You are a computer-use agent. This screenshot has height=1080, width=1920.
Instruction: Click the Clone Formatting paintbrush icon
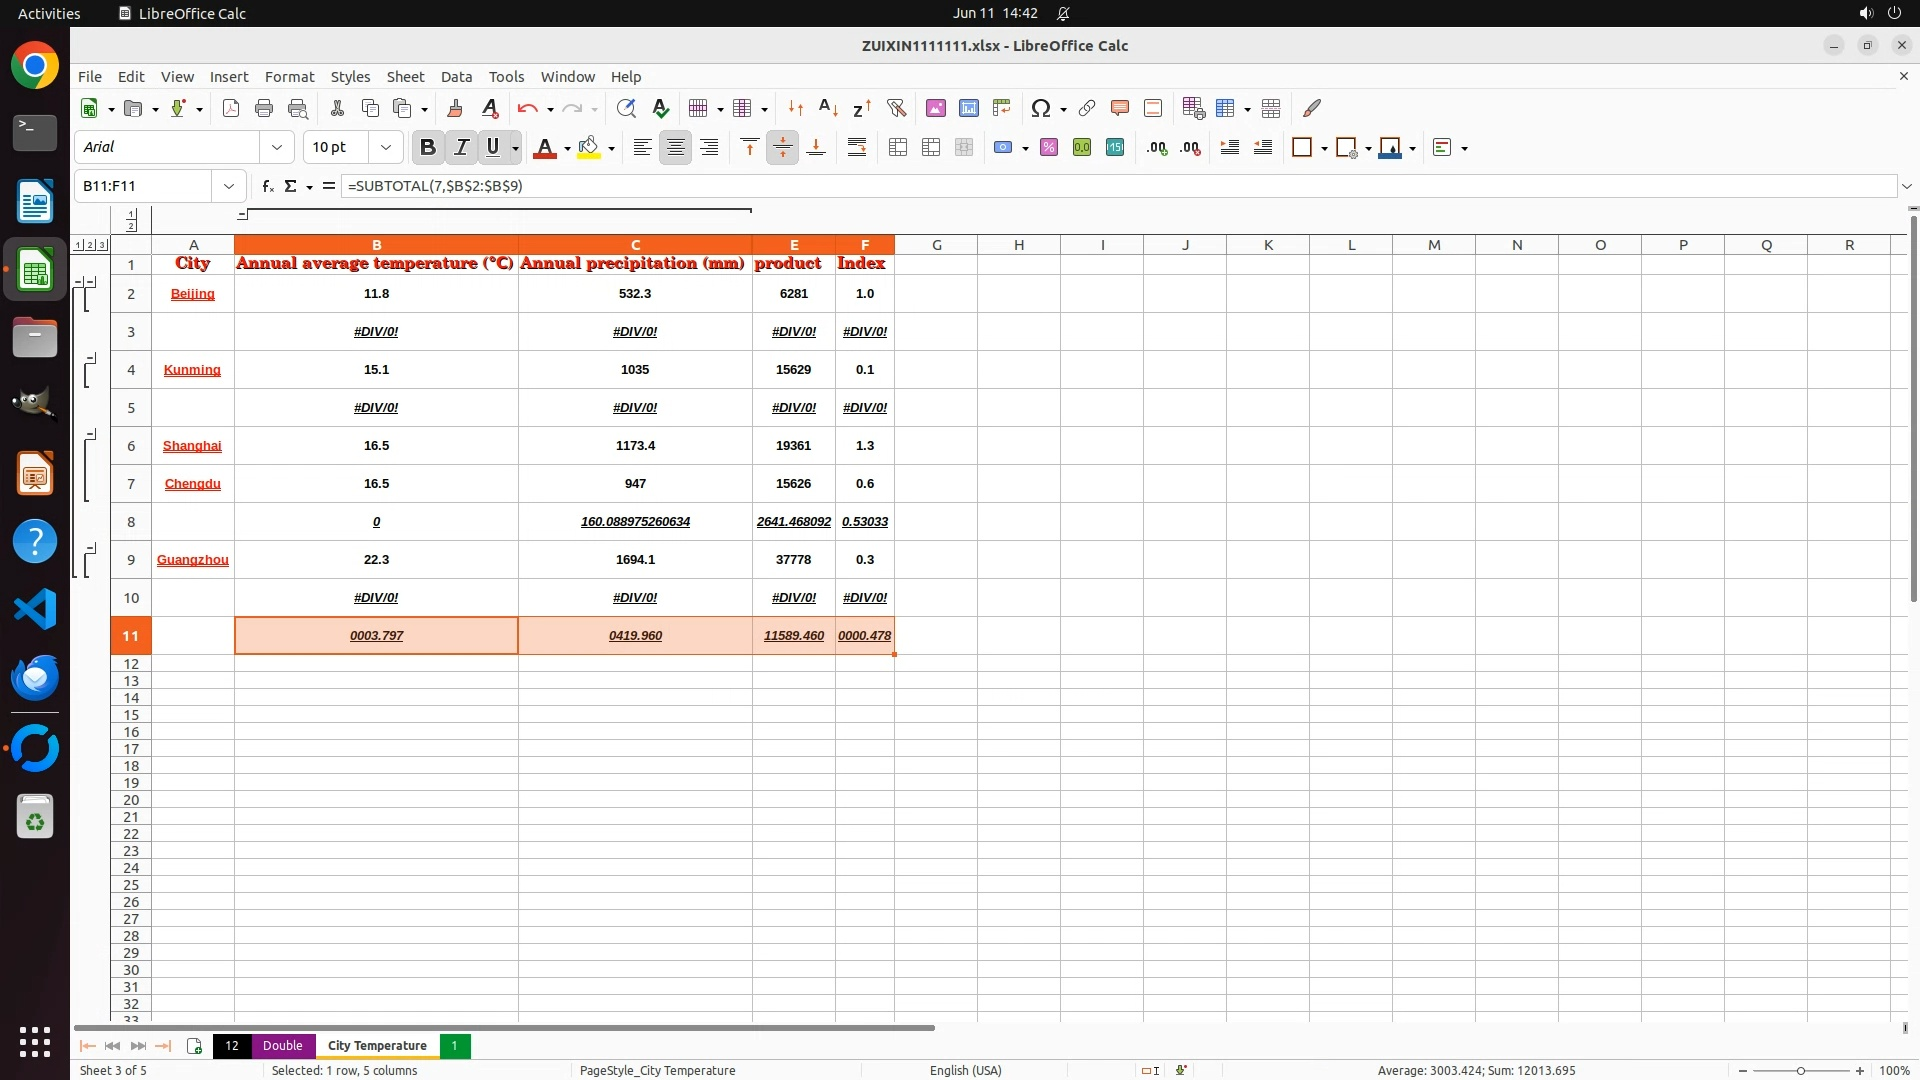coord(455,108)
